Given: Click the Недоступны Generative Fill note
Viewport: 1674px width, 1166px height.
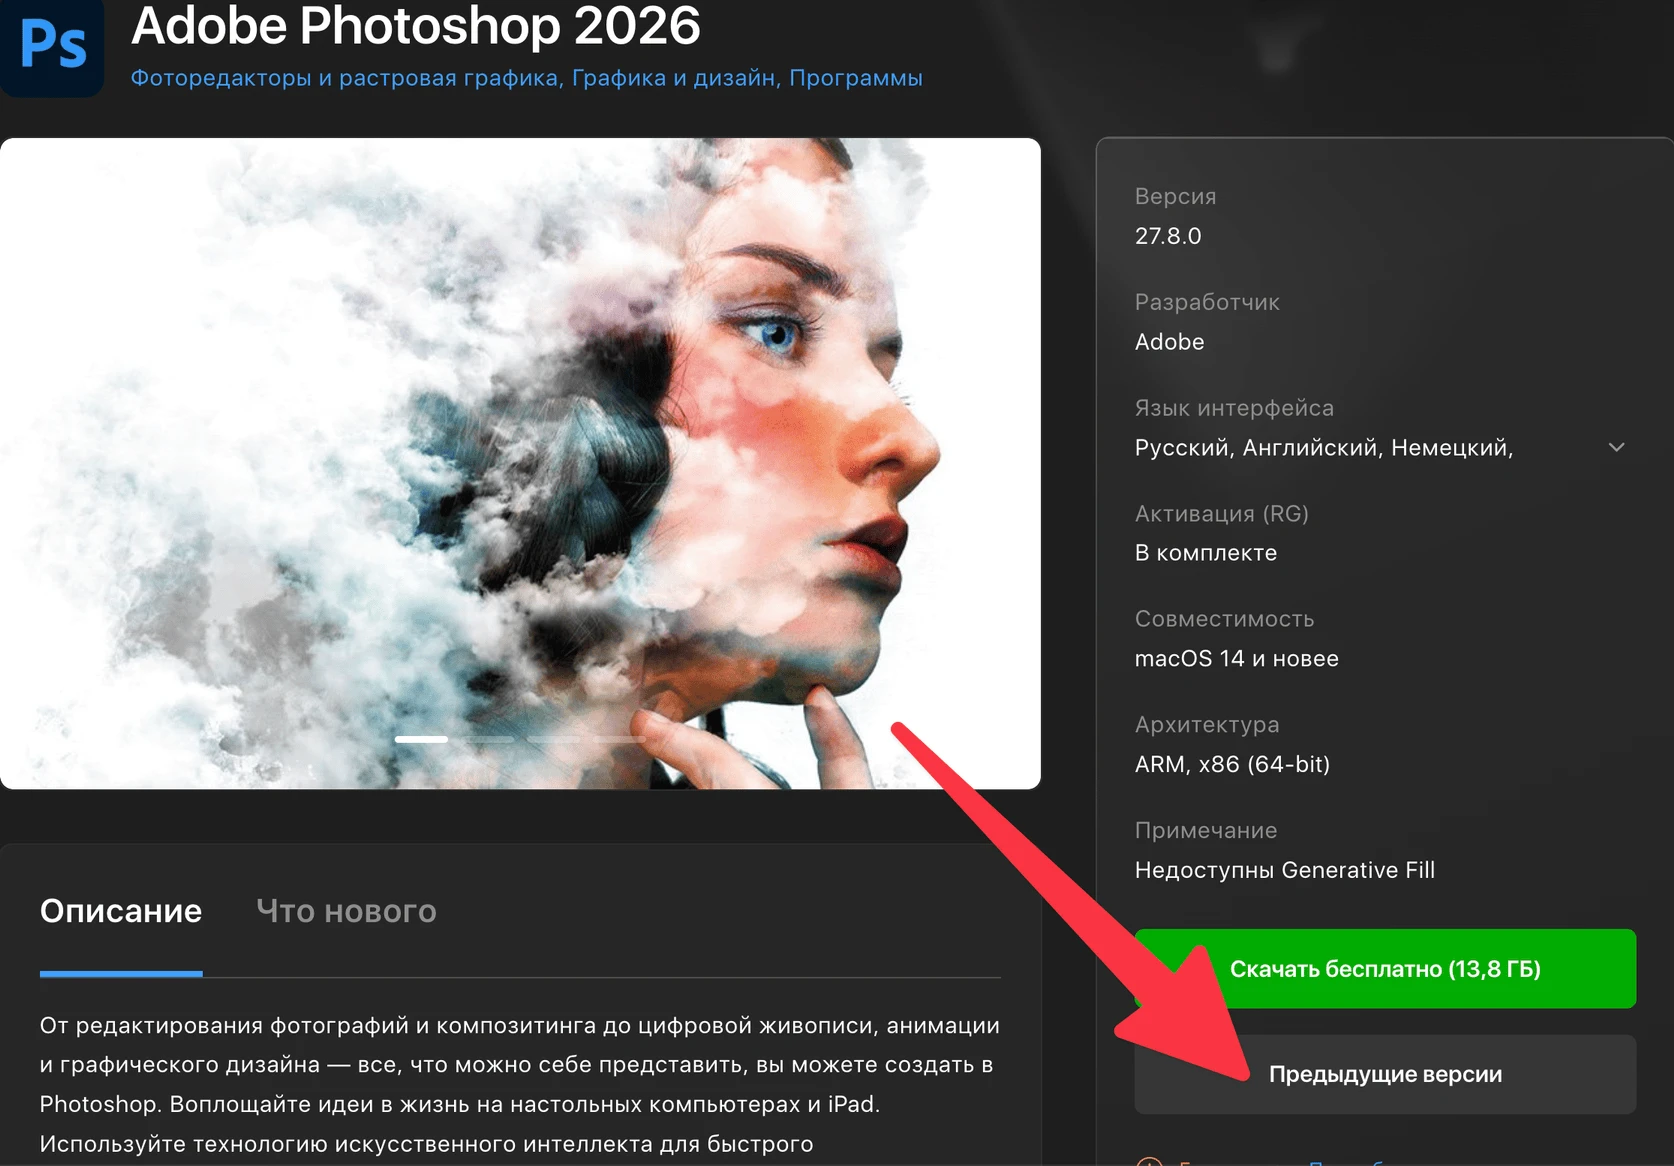Looking at the screenshot, I should [x=1285, y=870].
